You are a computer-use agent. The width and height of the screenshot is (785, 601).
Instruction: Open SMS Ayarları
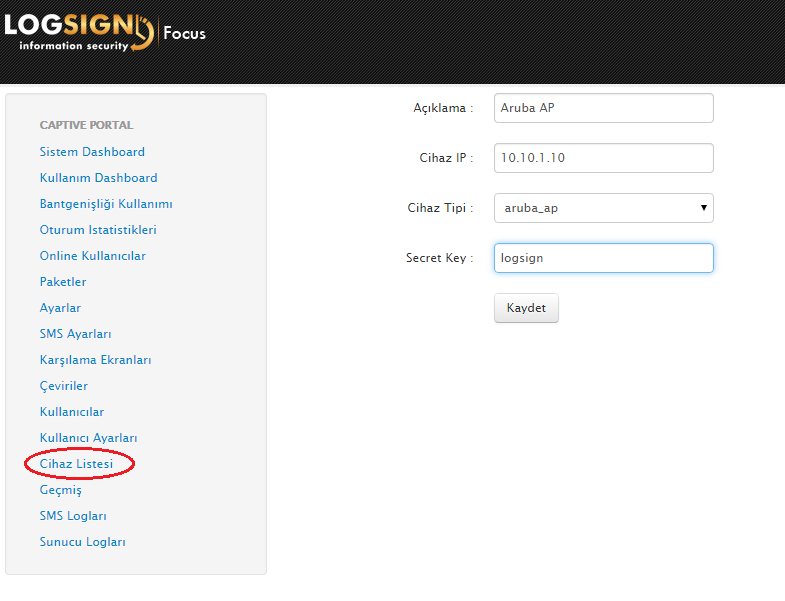[x=76, y=334]
